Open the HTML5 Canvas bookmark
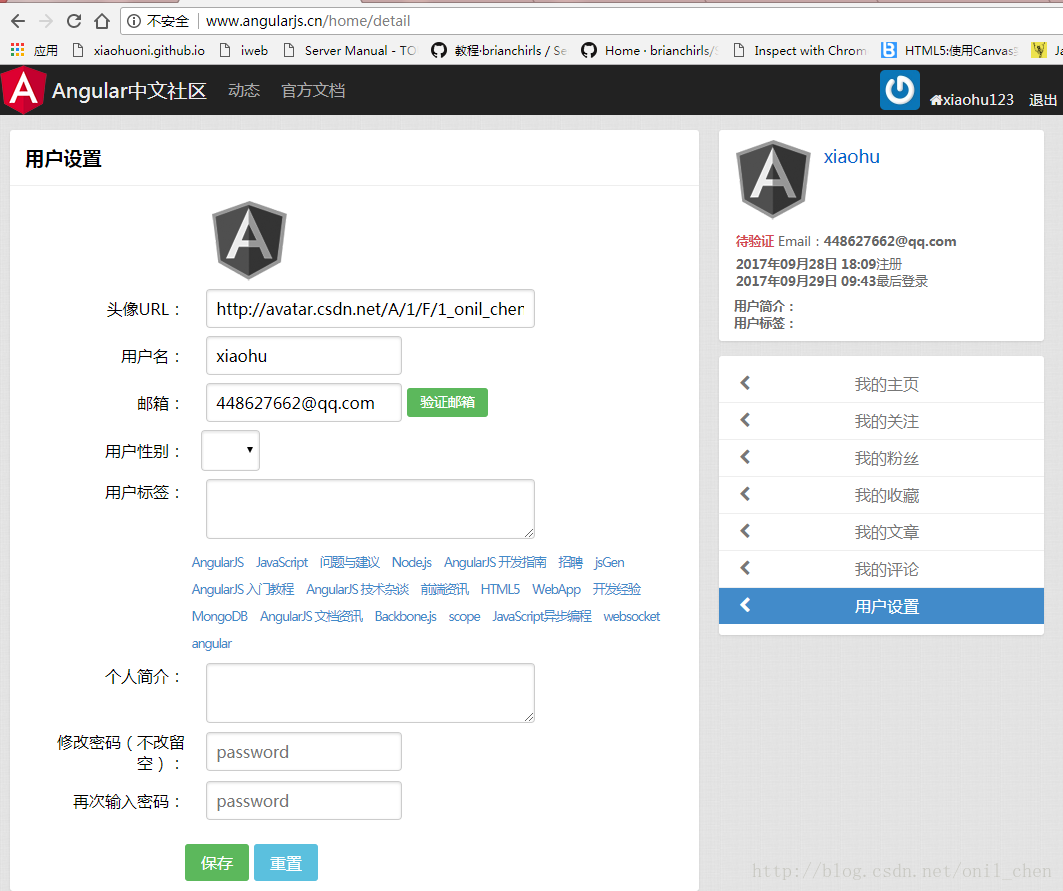The image size is (1063, 891). point(949,50)
